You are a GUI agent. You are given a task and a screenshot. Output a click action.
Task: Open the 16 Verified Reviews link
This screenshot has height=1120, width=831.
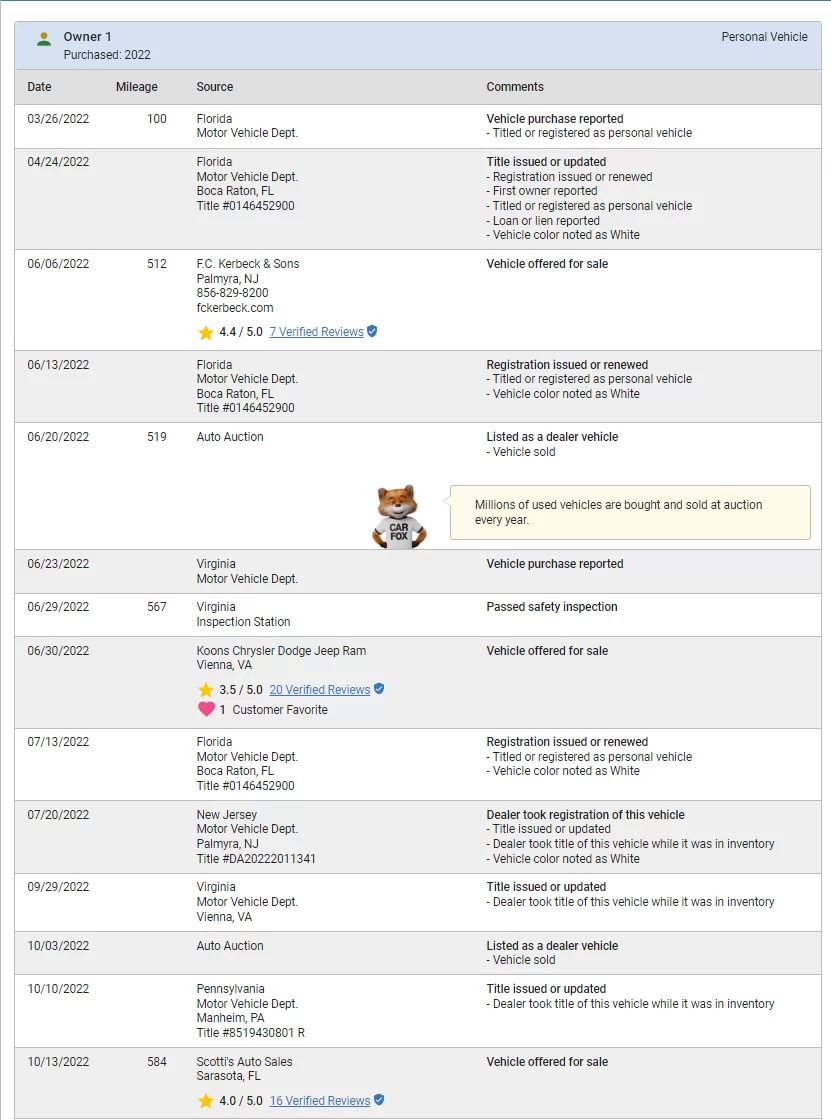(319, 1101)
